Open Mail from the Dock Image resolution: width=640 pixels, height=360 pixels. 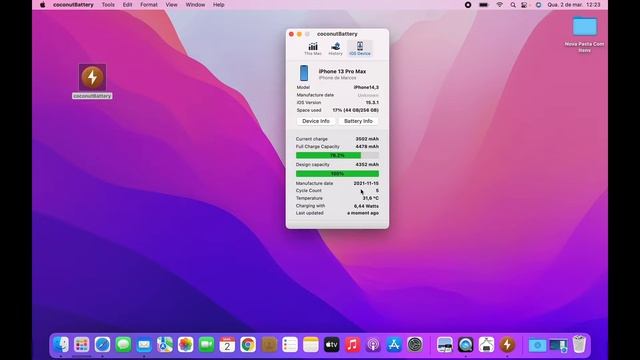tap(144, 345)
